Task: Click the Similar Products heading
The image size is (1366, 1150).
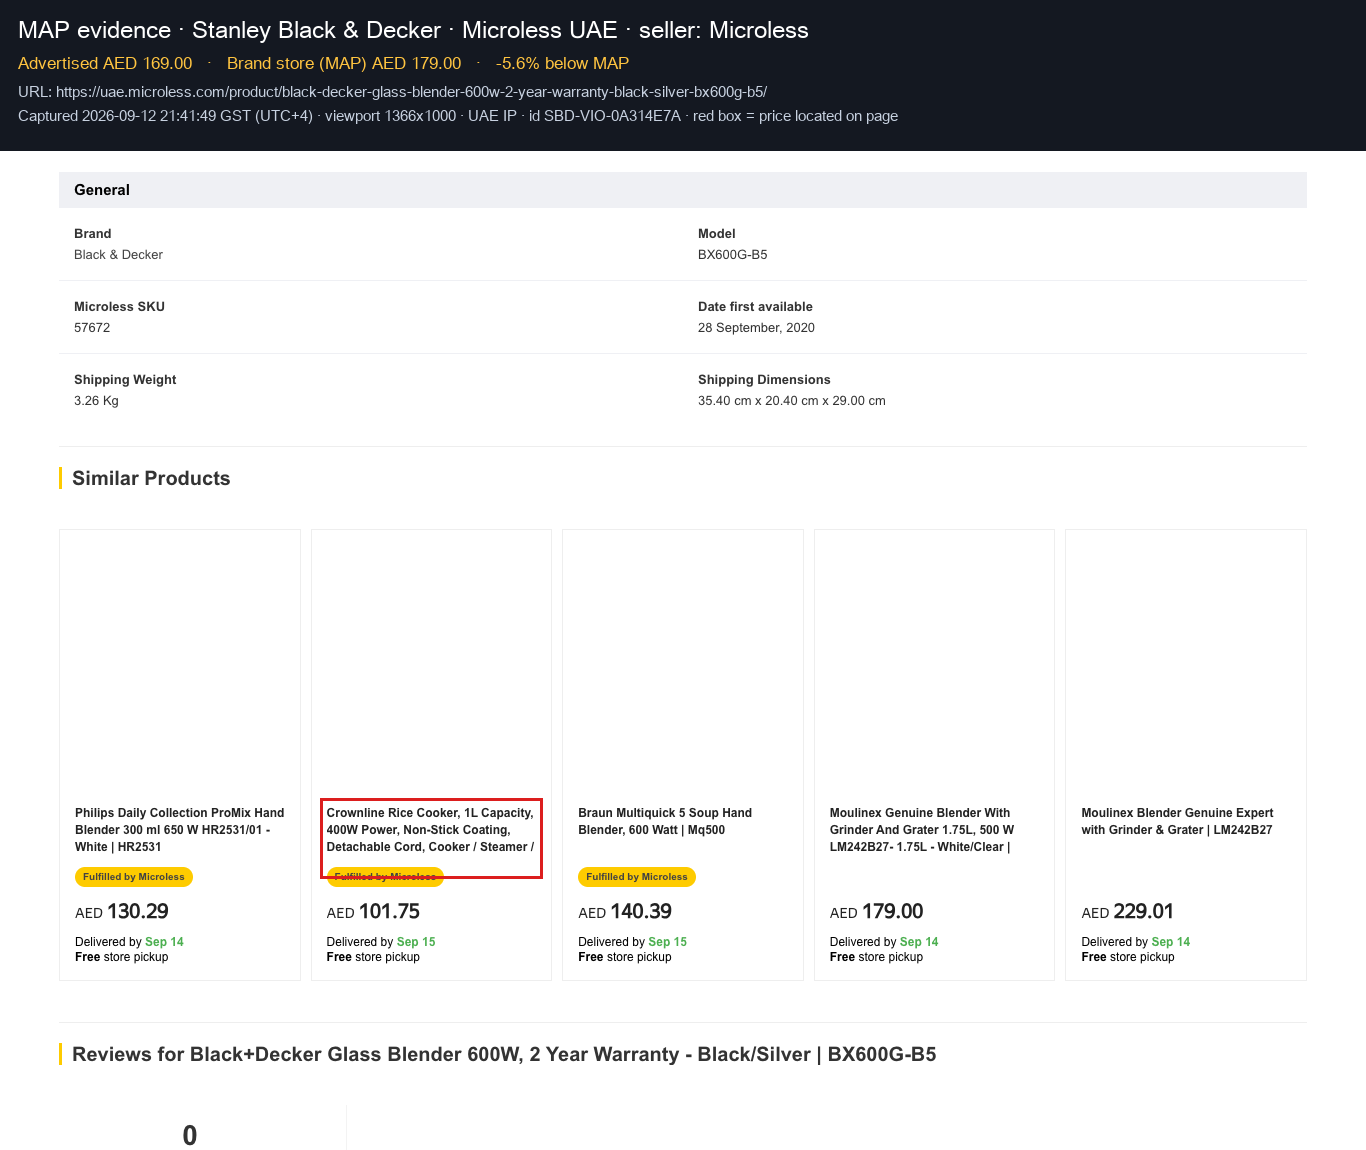Action: tap(151, 478)
